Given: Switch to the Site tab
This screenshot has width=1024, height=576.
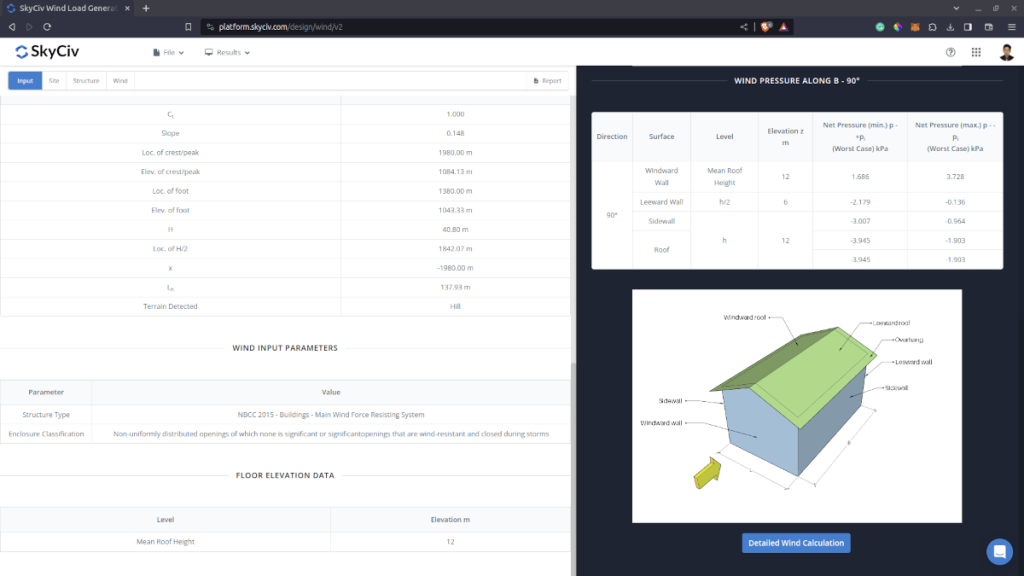Looking at the screenshot, I should [54, 80].
